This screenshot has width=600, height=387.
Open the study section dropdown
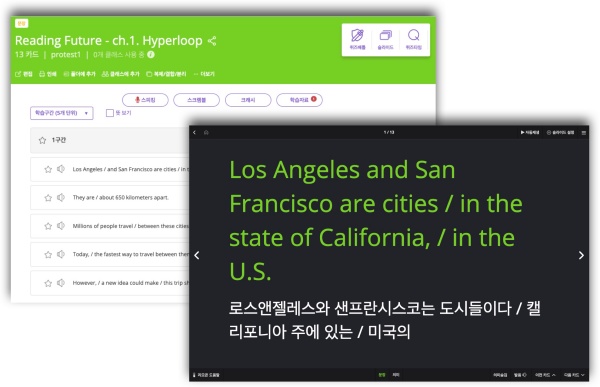tap(62, 113)
